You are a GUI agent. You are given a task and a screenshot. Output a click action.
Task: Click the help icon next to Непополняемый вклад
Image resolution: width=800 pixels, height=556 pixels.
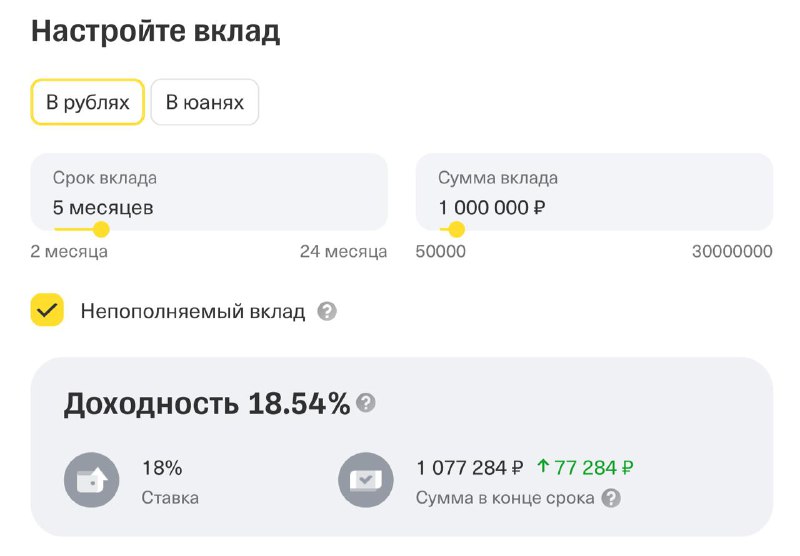click(x=327, y=311)
